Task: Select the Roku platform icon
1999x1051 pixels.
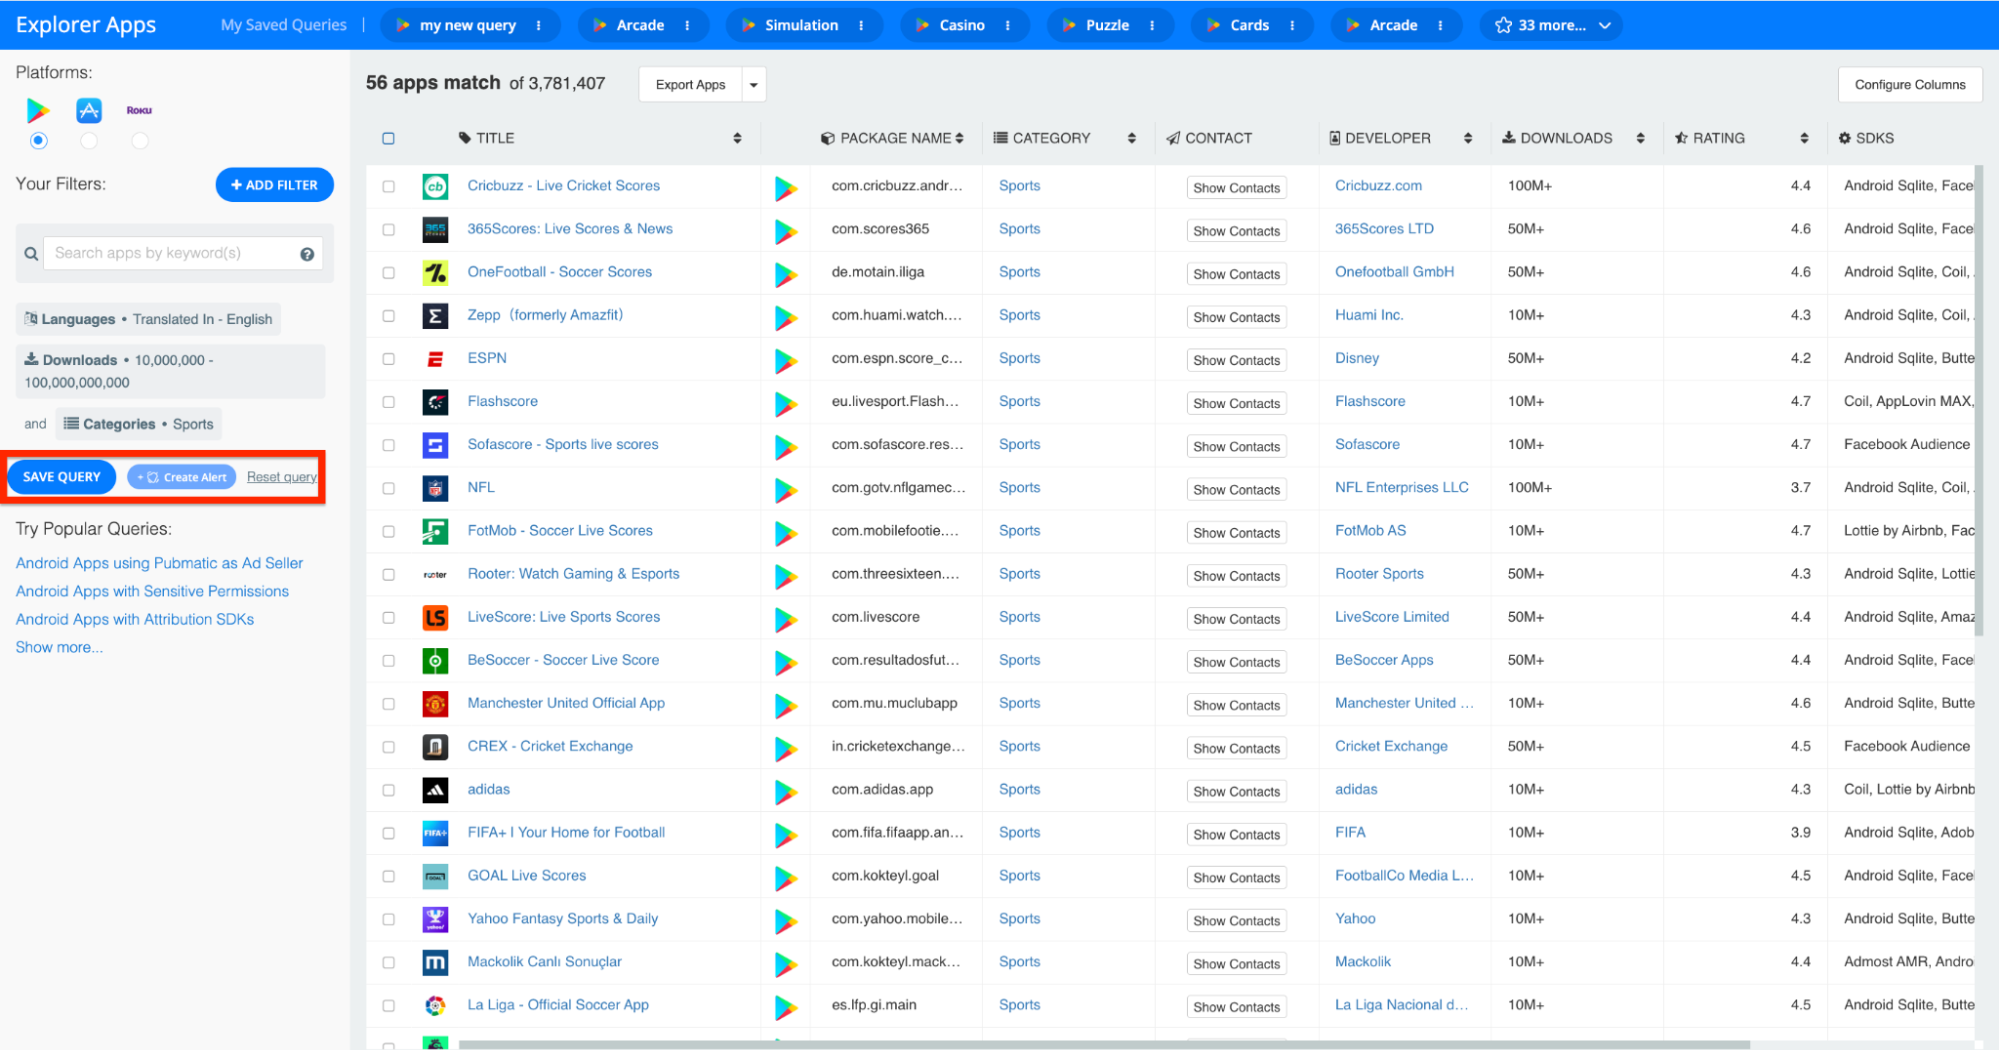Action: (x=139, y=110)
